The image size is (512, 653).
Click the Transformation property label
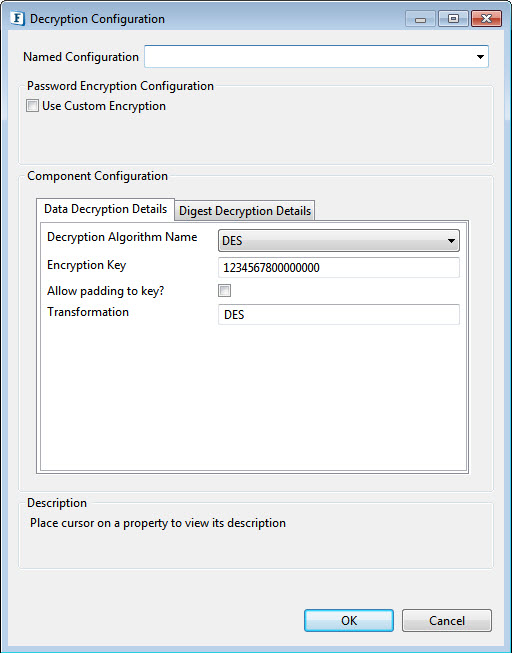tap(88, 312)
